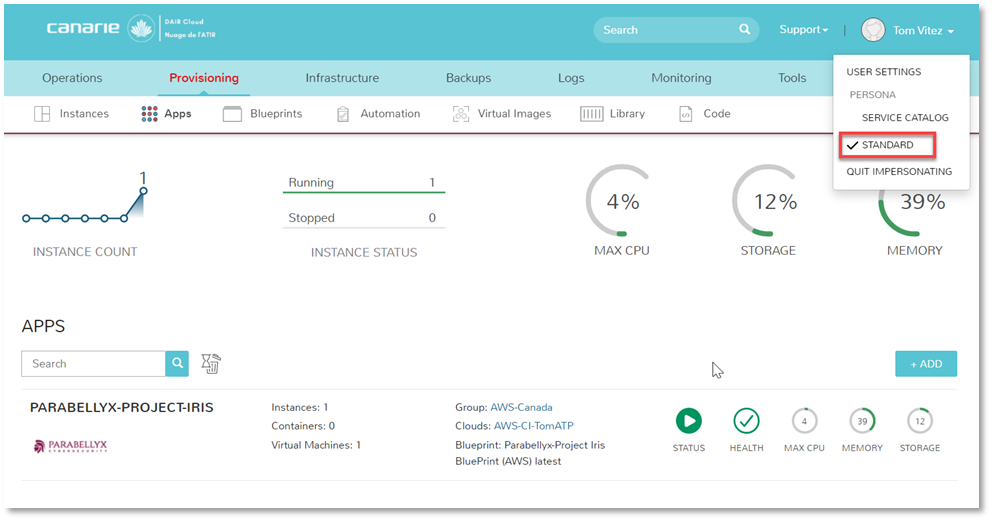Click the Virtual Images icon
992x521 pixels.
click(x=461, y=114)
